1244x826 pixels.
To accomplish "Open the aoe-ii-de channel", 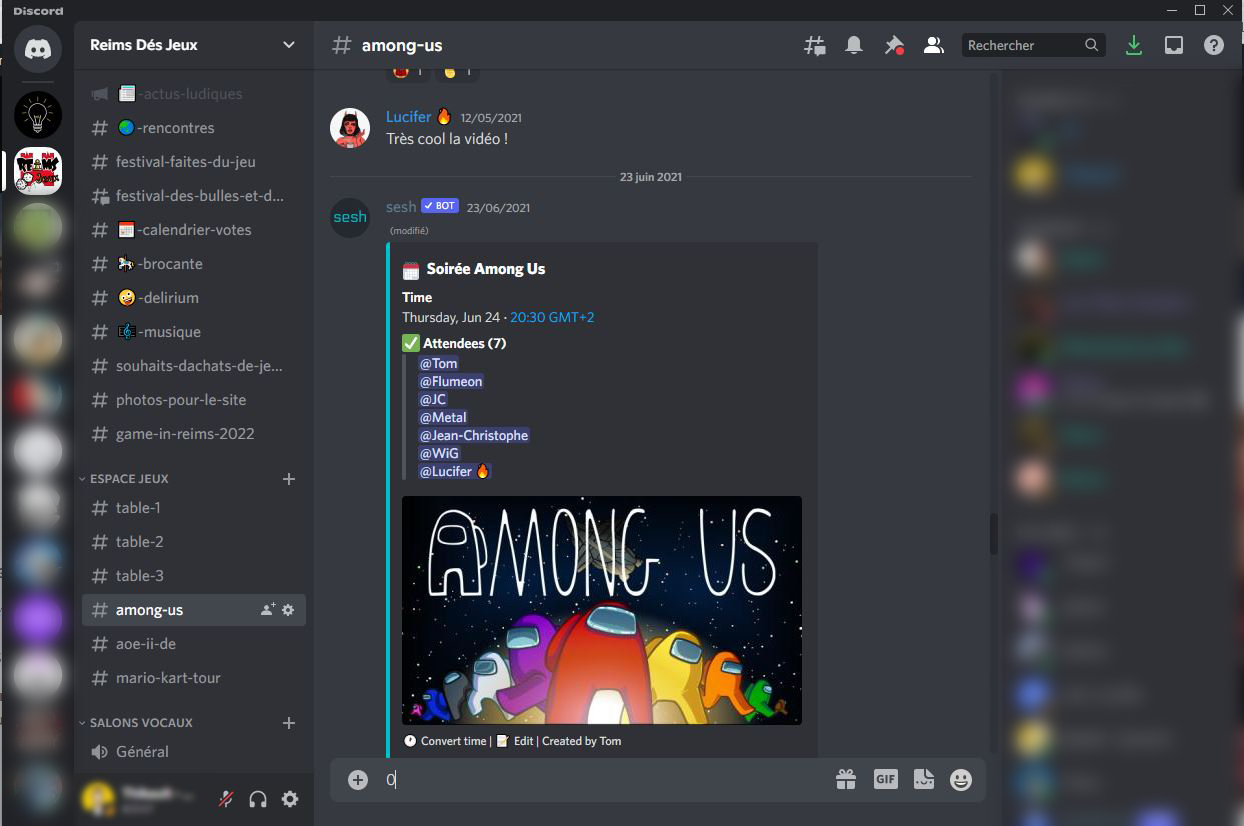I will pyautogui.click(x=194, y=644).
